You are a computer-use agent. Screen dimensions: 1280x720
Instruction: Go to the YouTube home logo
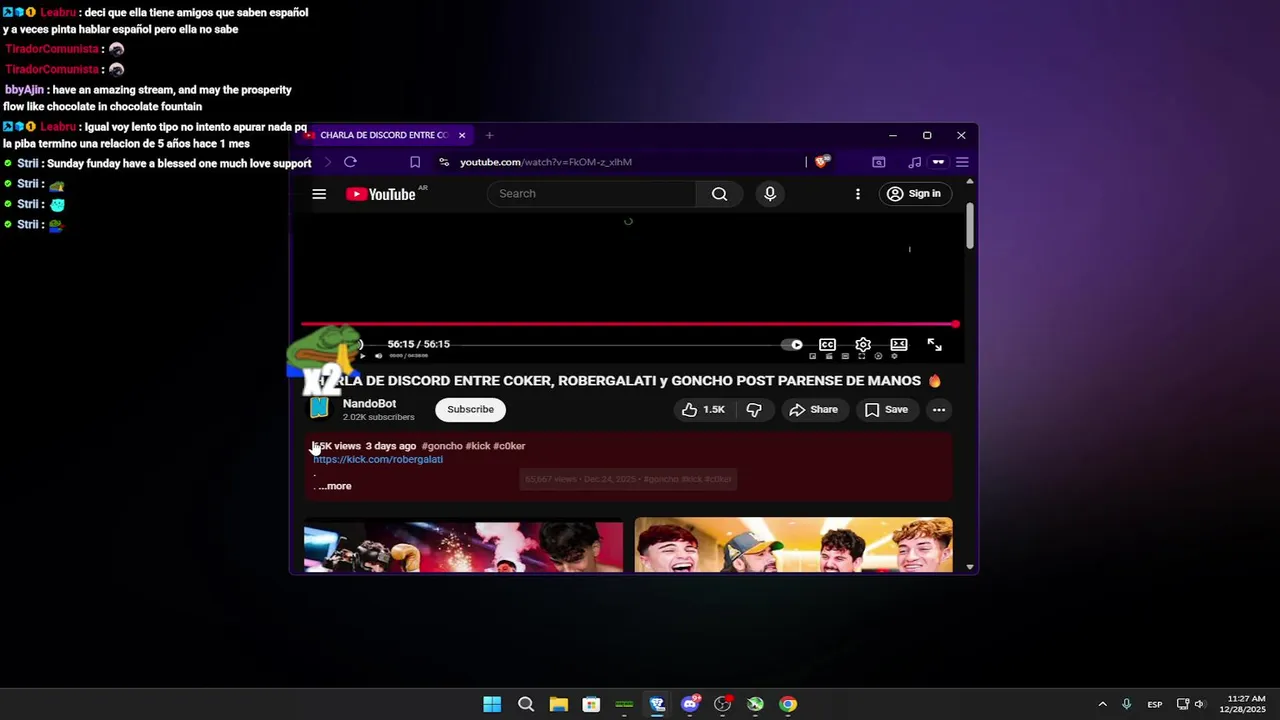[x=381, y=194]
